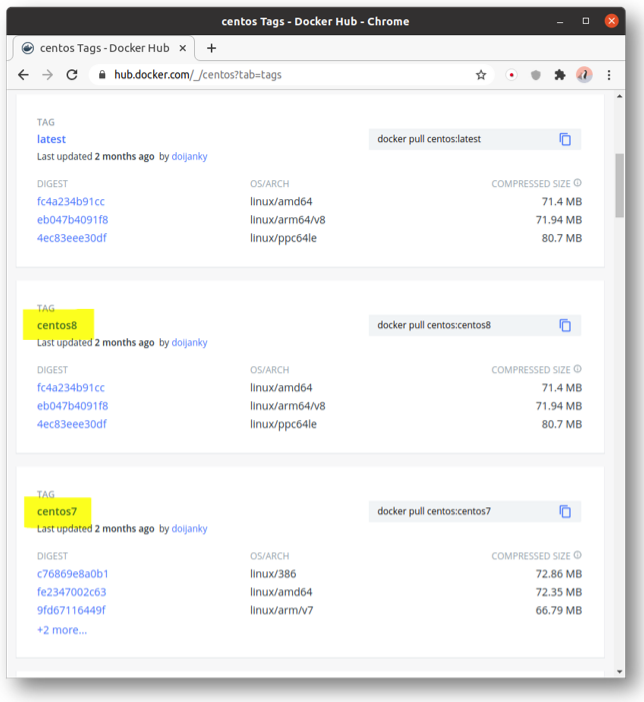Select the centos Tags - Docker Hub tab
The width and height of the screenshot is (644, 702).
pos(103,48)
